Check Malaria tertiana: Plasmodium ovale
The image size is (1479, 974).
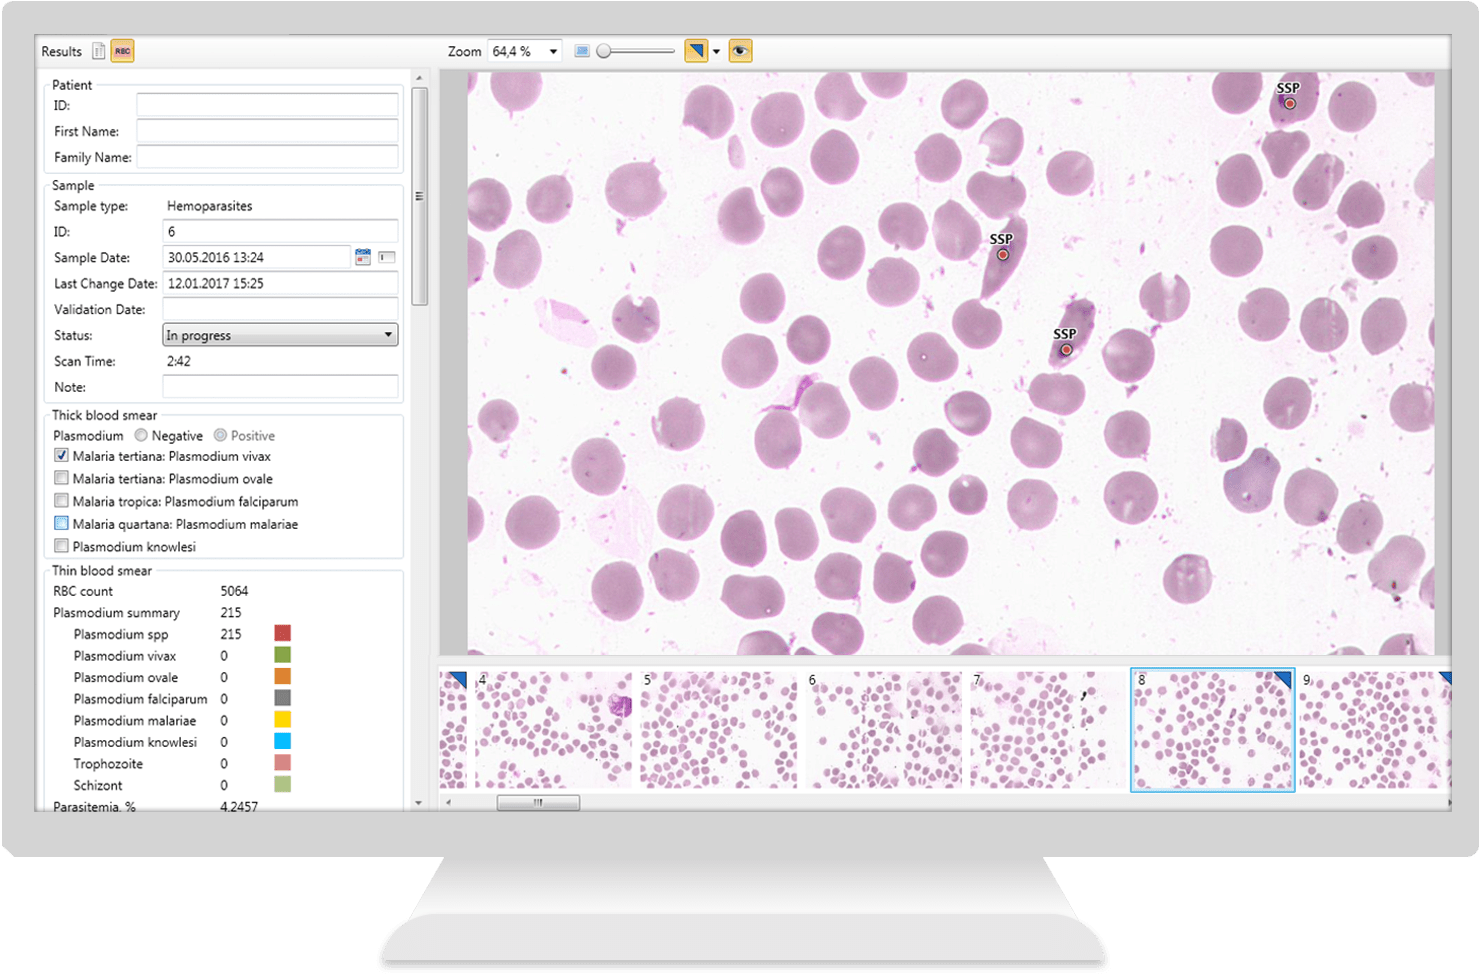(62, 478)
